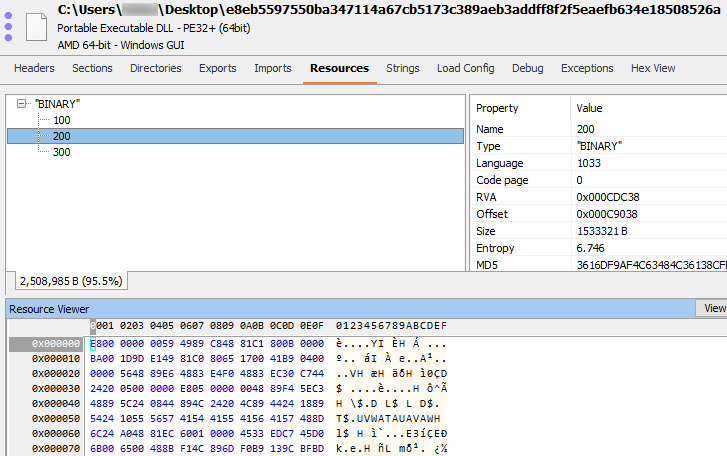Switch to the Hex View tab
Viewport: 727px width, 456px height.
tap(653, 69)
